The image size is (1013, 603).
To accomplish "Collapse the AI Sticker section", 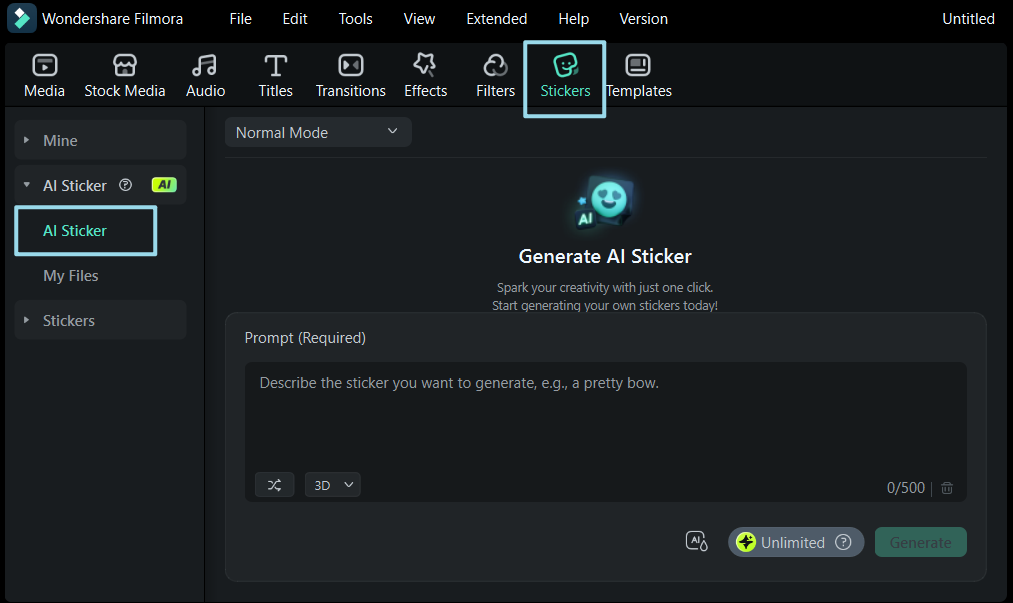I will tap(26, 185).
